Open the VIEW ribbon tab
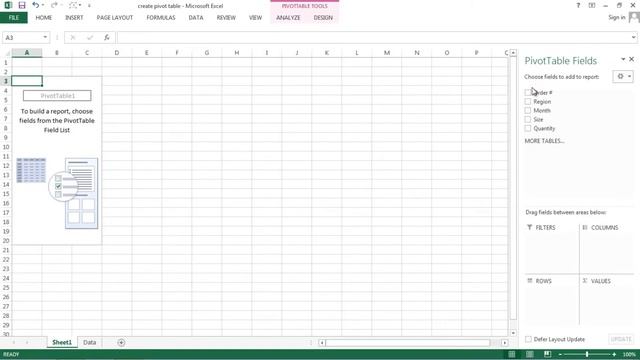 click(x=256, y=18)
